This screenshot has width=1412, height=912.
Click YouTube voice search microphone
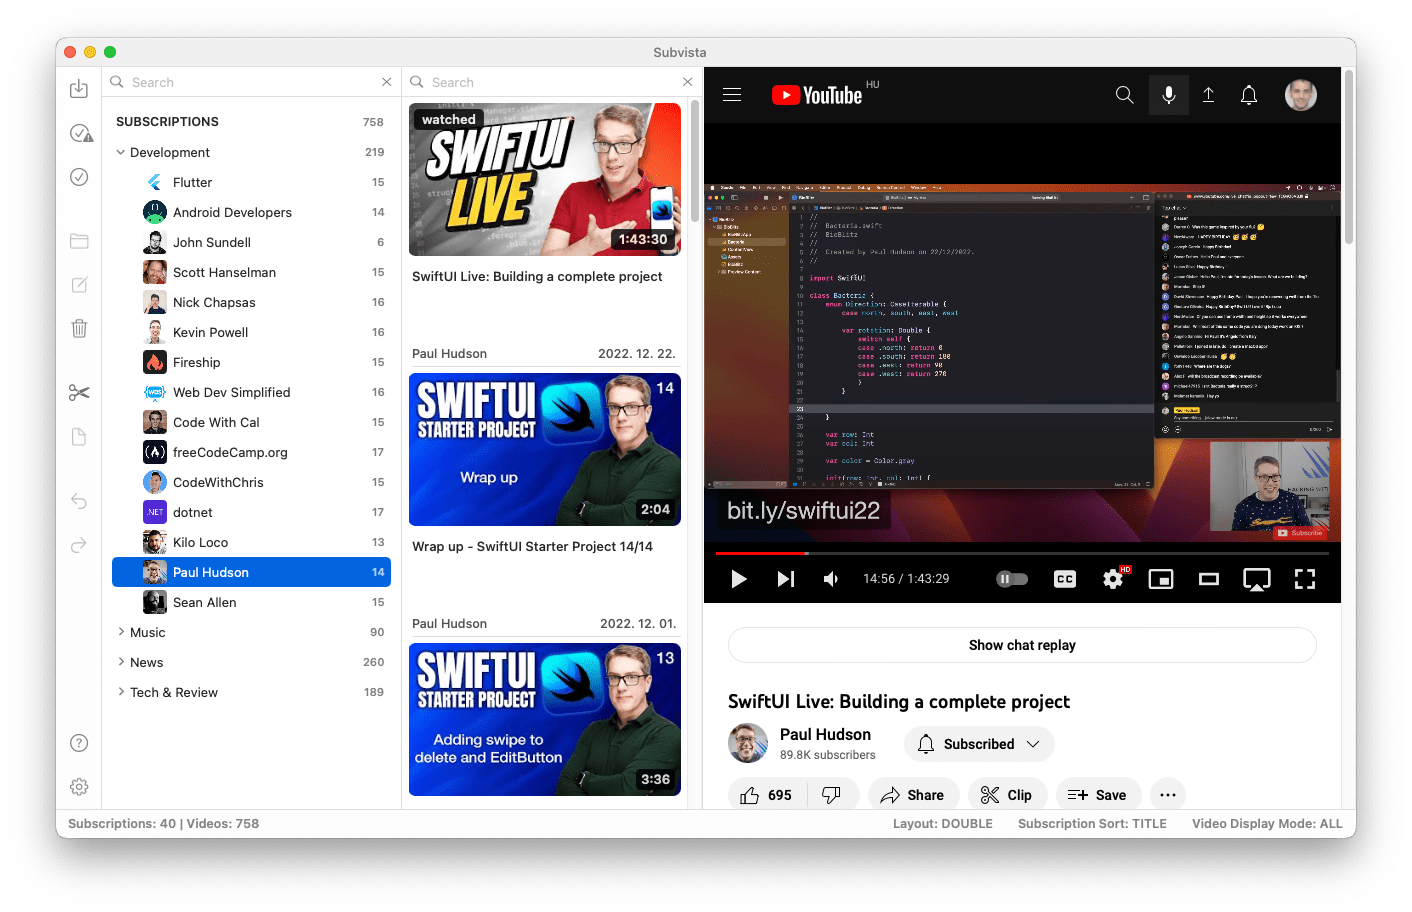click(x=1168, y=95)
